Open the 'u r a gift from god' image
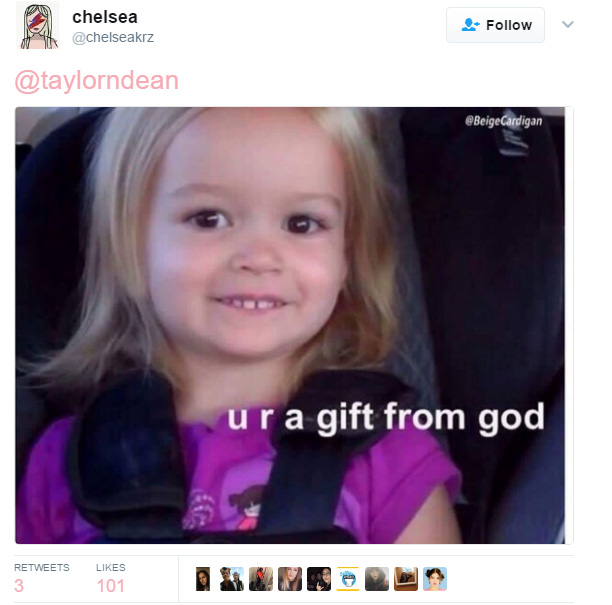 (290, 325)
